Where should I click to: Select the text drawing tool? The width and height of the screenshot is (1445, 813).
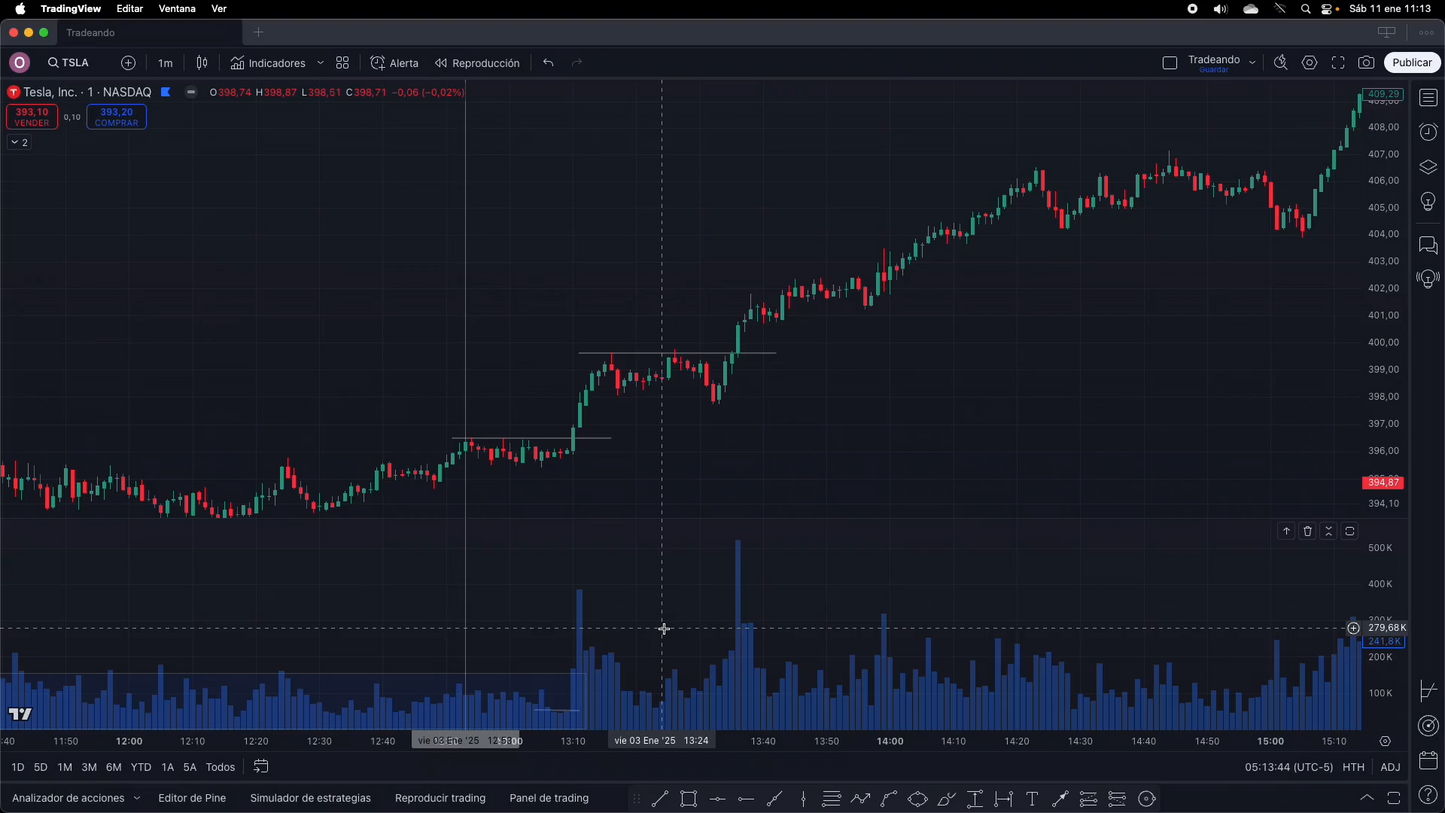(1032, 799)
